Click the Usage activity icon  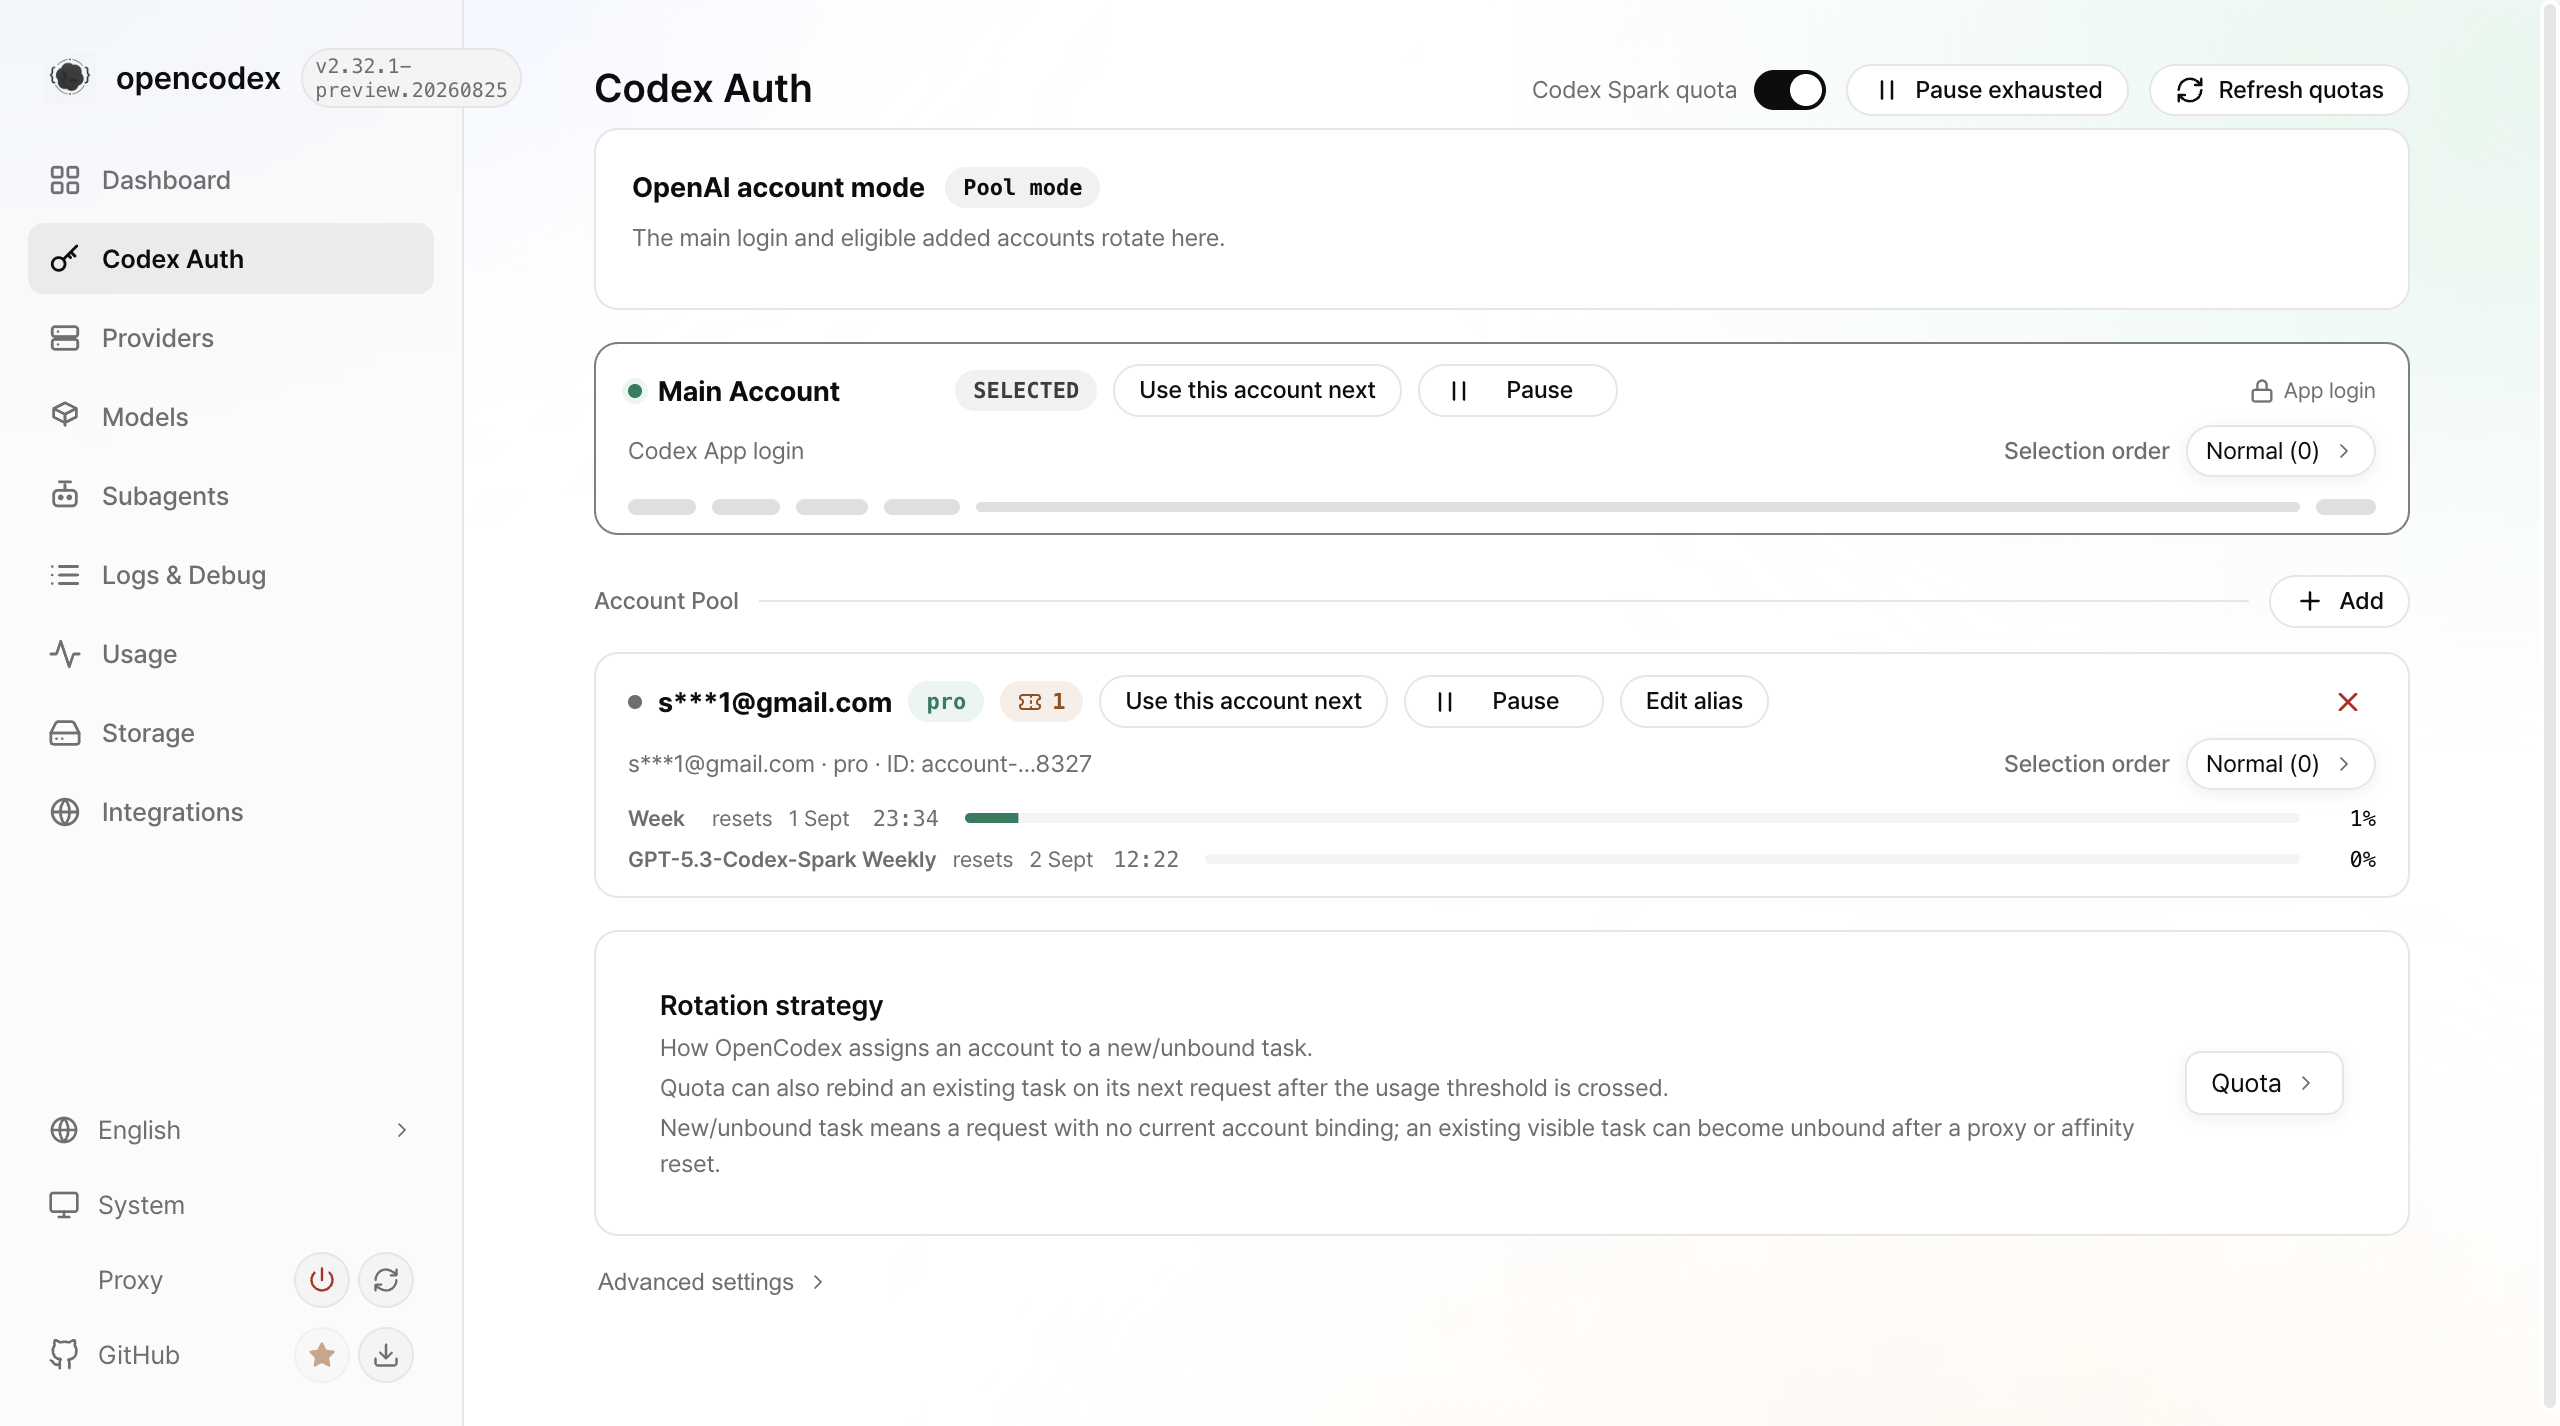[x=65, y=654]
